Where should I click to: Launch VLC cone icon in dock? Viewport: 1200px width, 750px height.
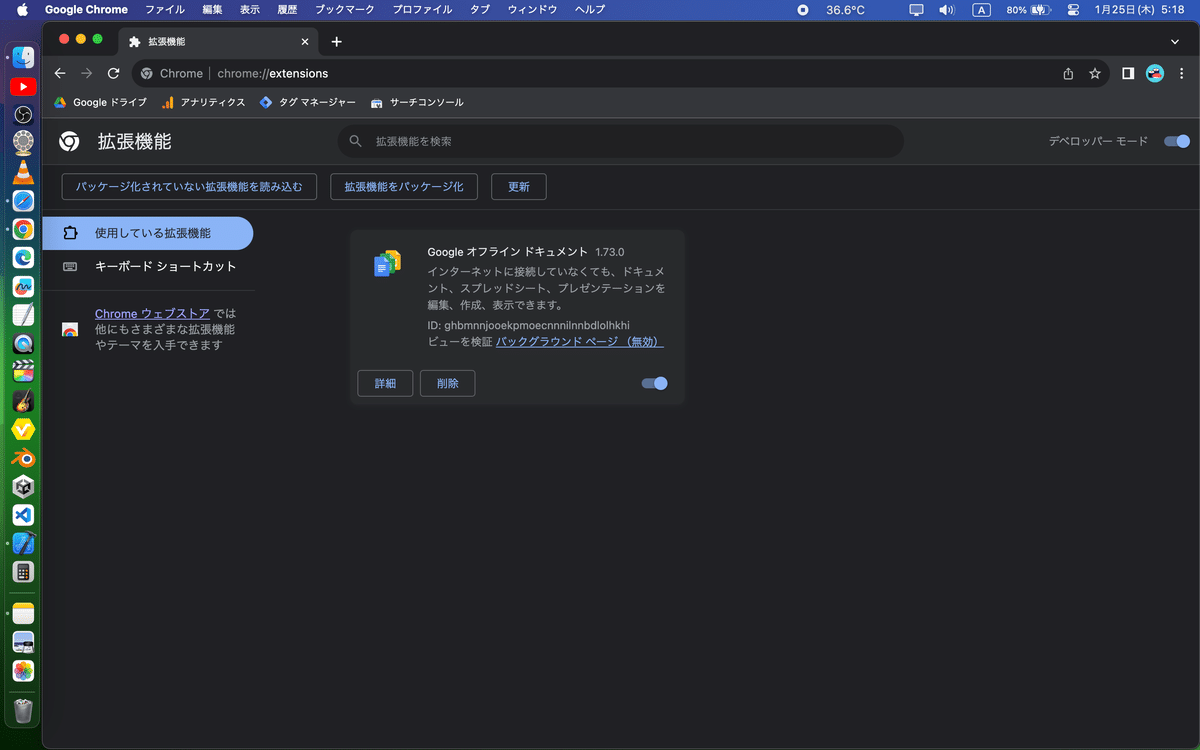click(24, 172)
